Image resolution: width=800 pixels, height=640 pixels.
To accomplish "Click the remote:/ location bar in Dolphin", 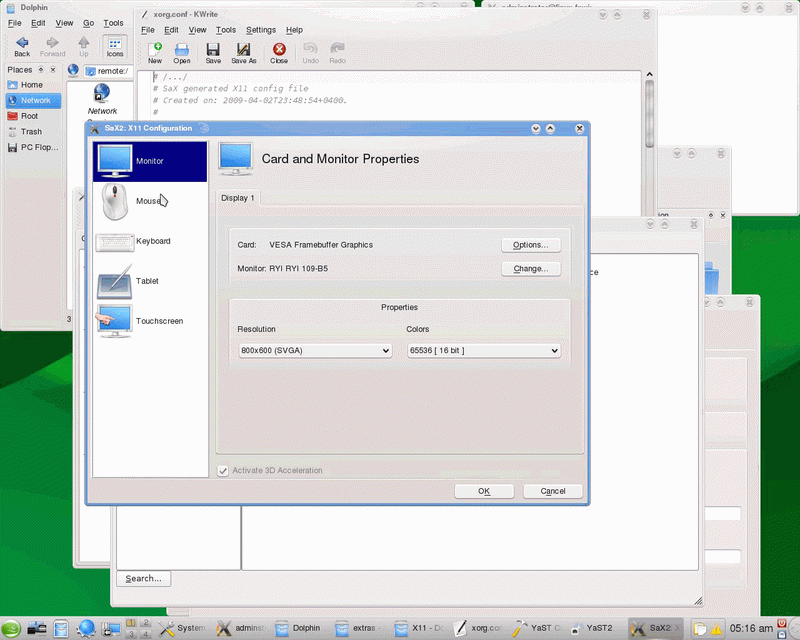I will click(107, 71).
